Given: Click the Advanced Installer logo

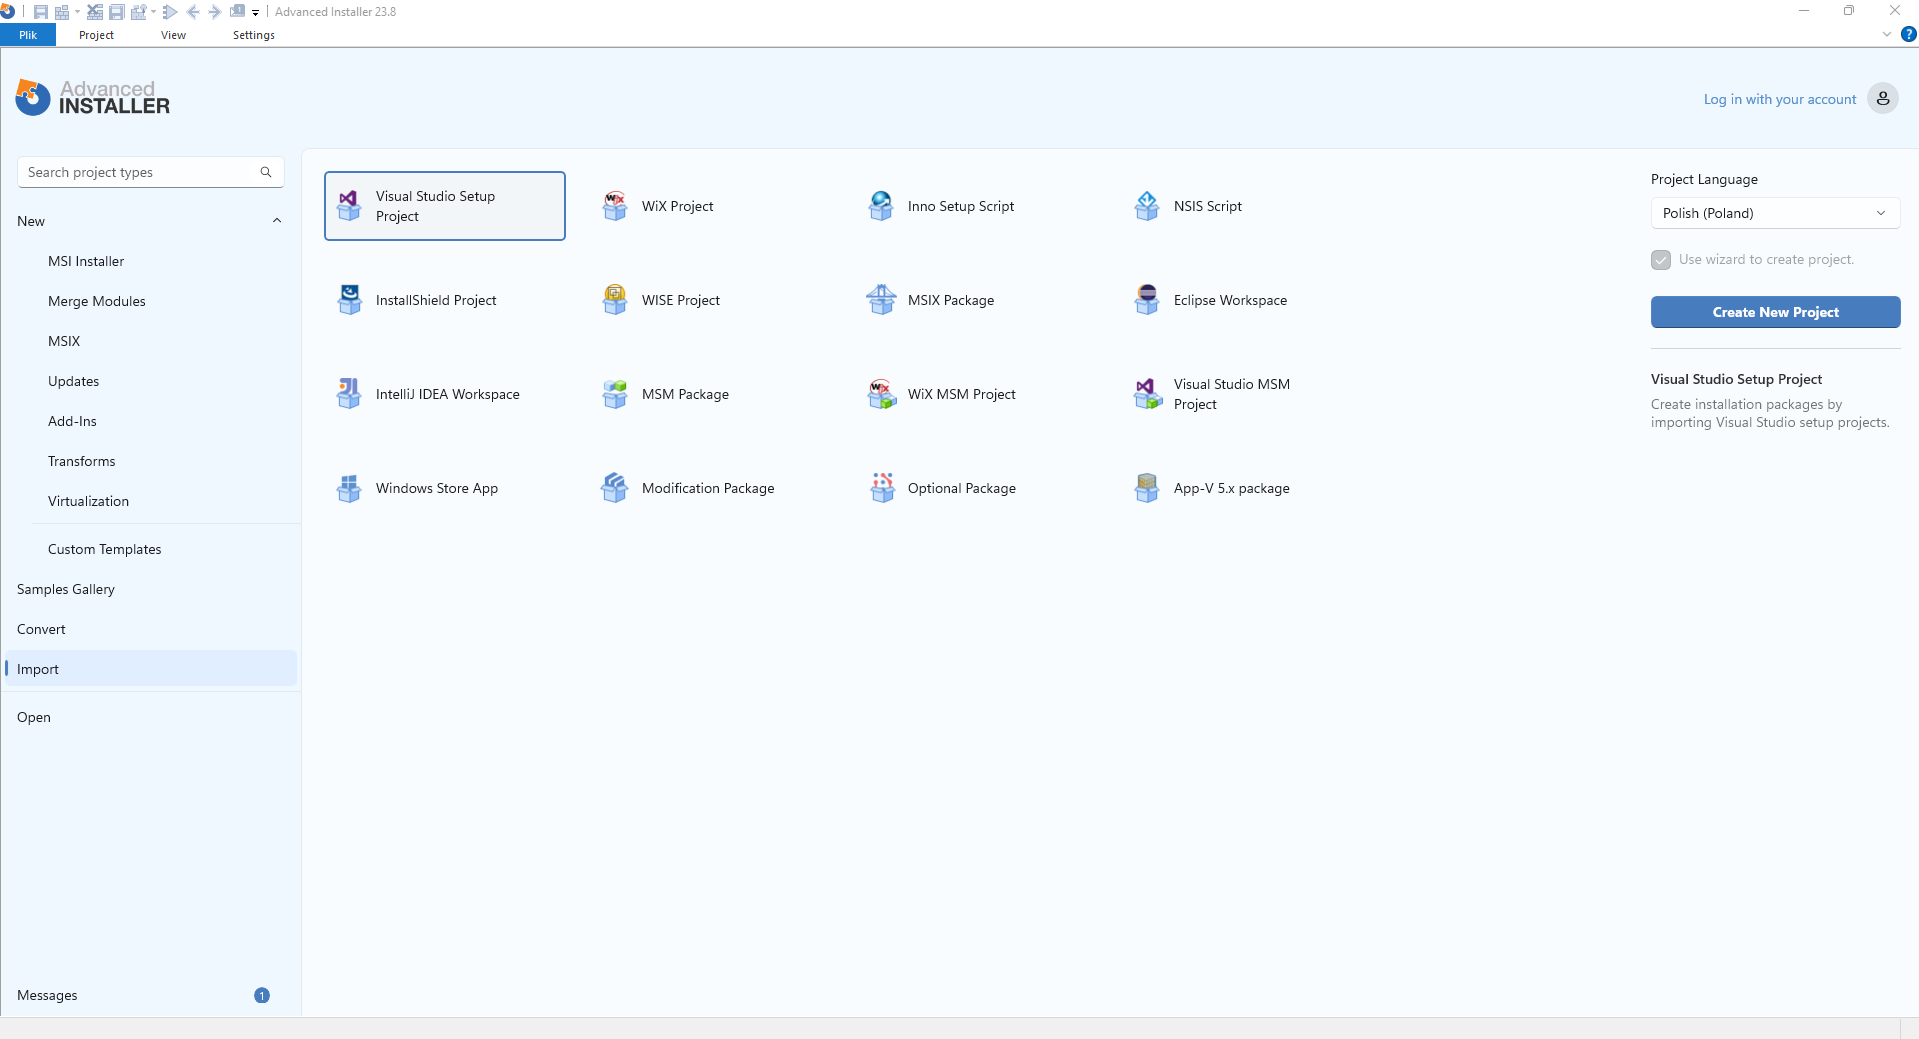Looking at the screenshot, I should click(92, 98).
